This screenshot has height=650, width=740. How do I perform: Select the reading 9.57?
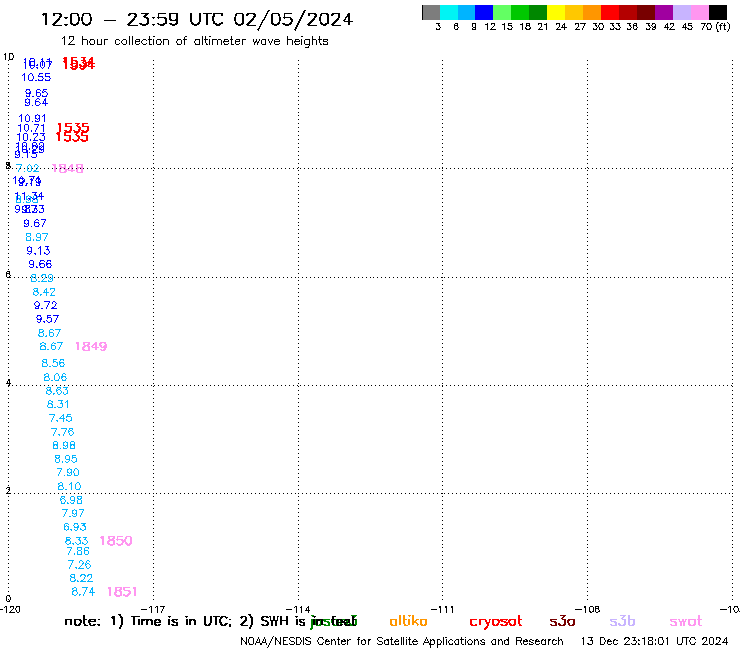[x=47, y=319]
